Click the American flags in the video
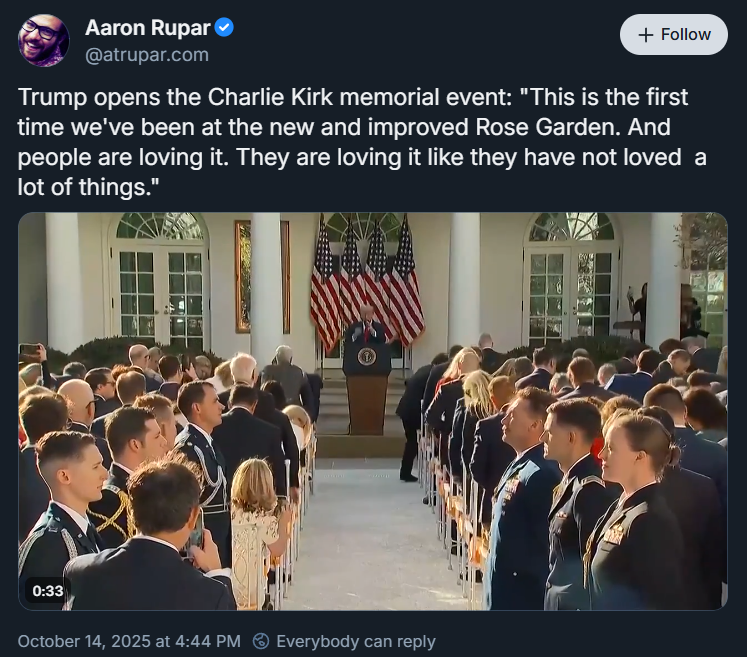 (x=367, y=280)
